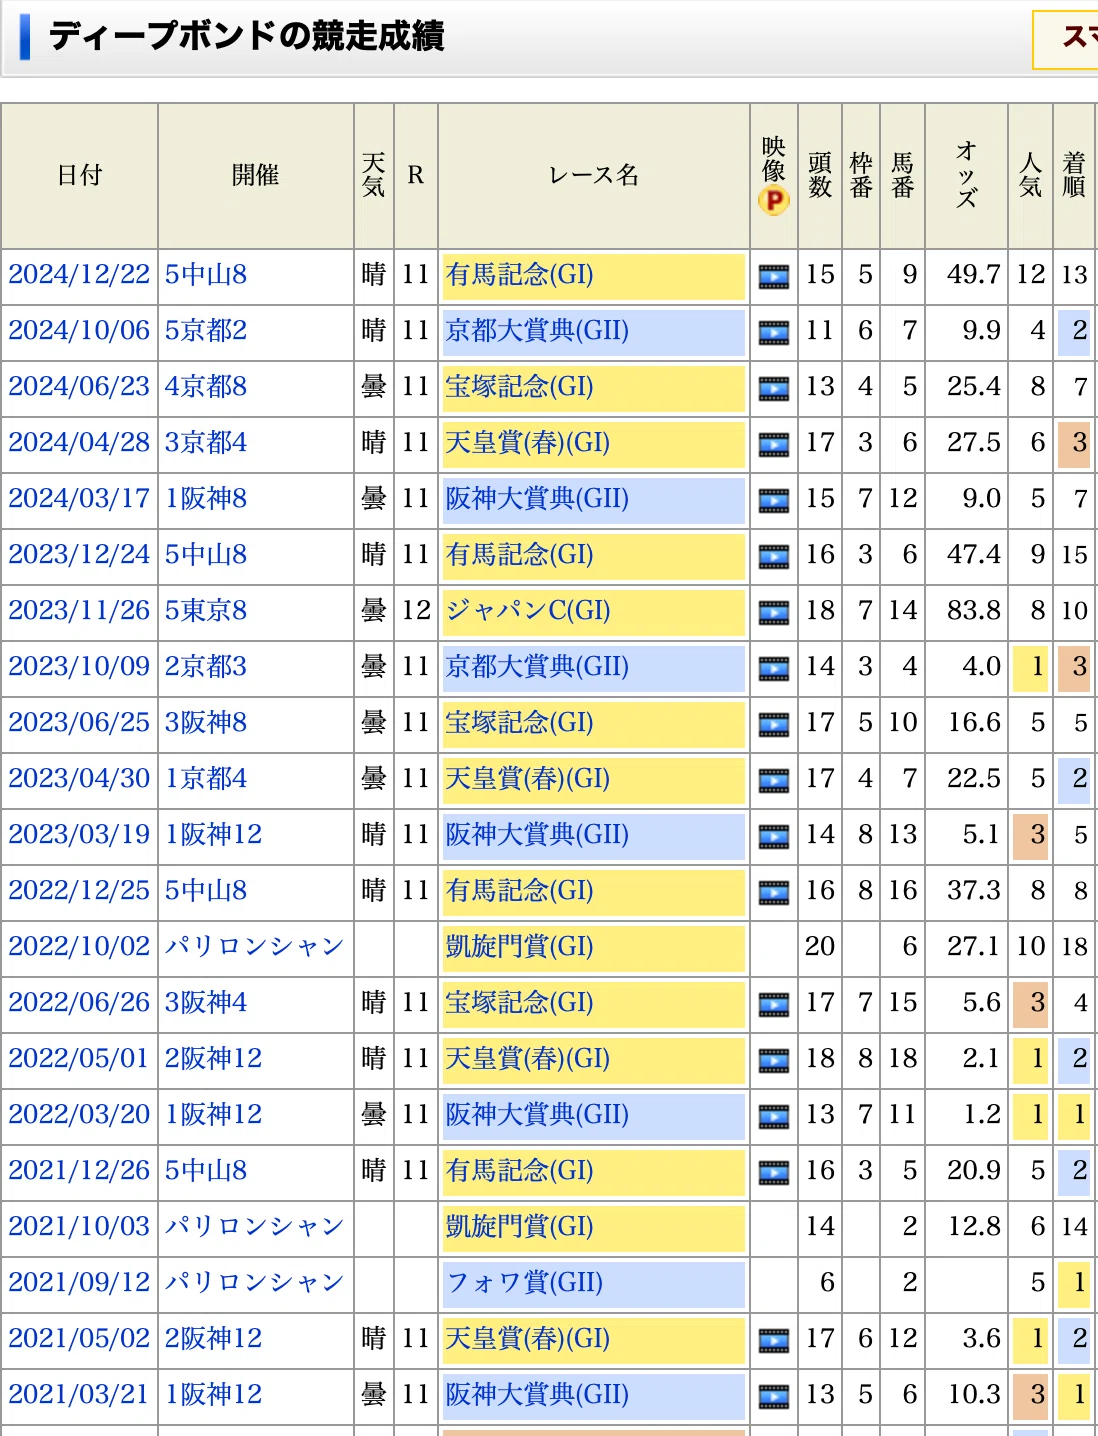1098x1436 pixels.
Task: Play video for 2021/03/21 阪神大賞典
Action: tap(773, 1396)
